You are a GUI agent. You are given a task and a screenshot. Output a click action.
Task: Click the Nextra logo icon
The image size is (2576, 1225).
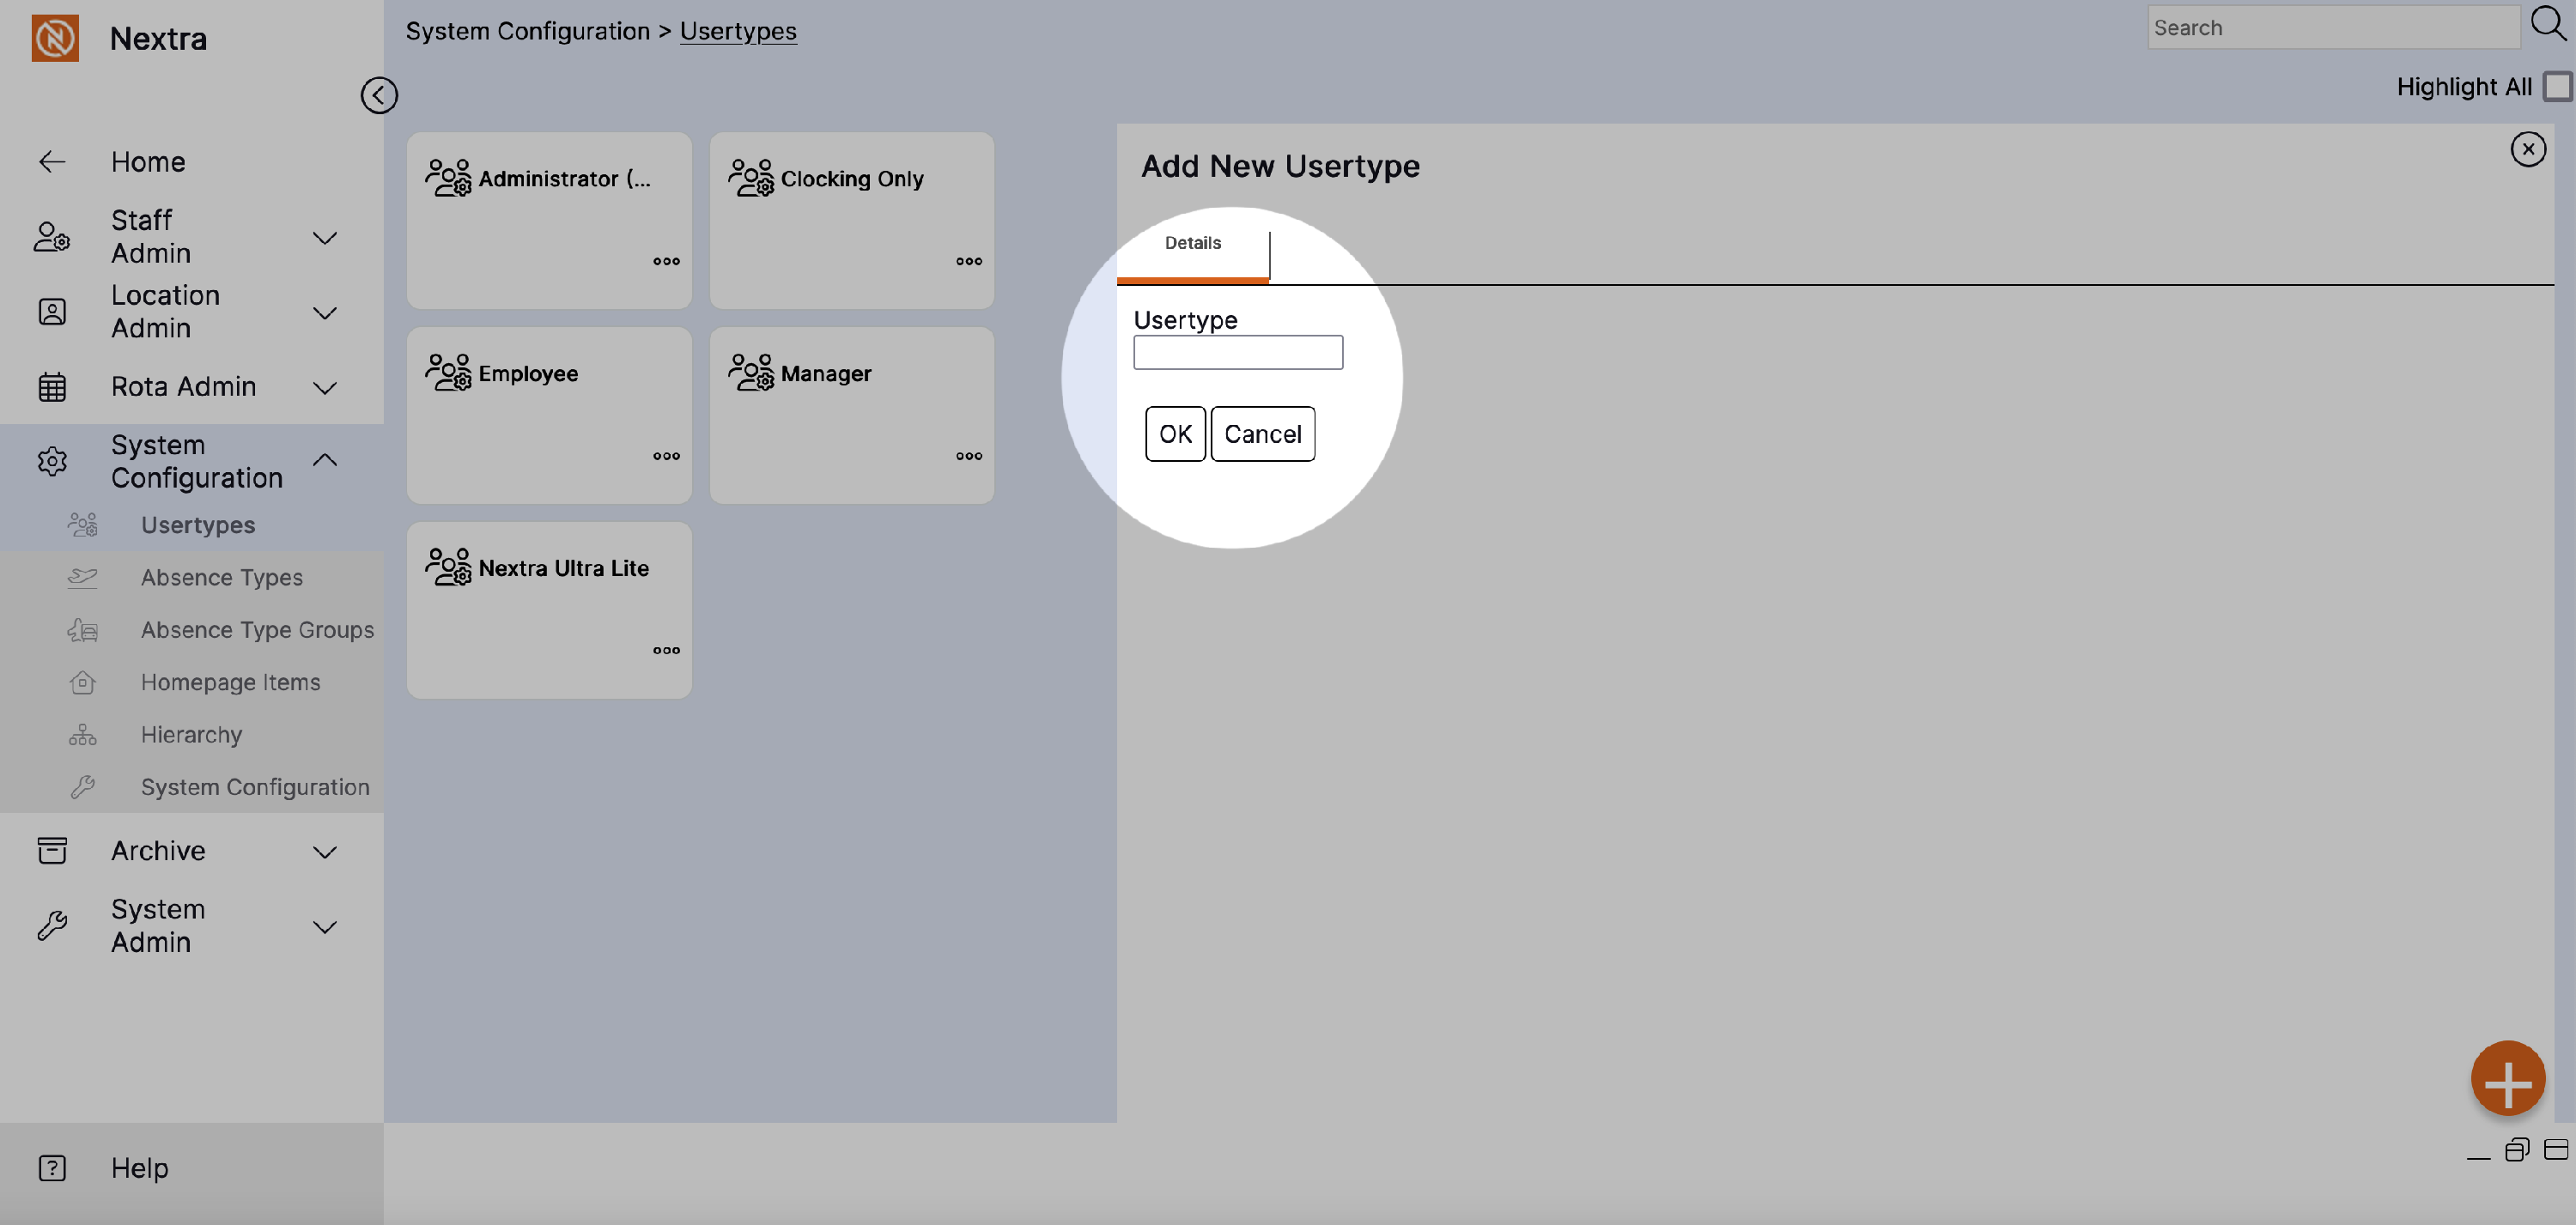click(55, 38)
